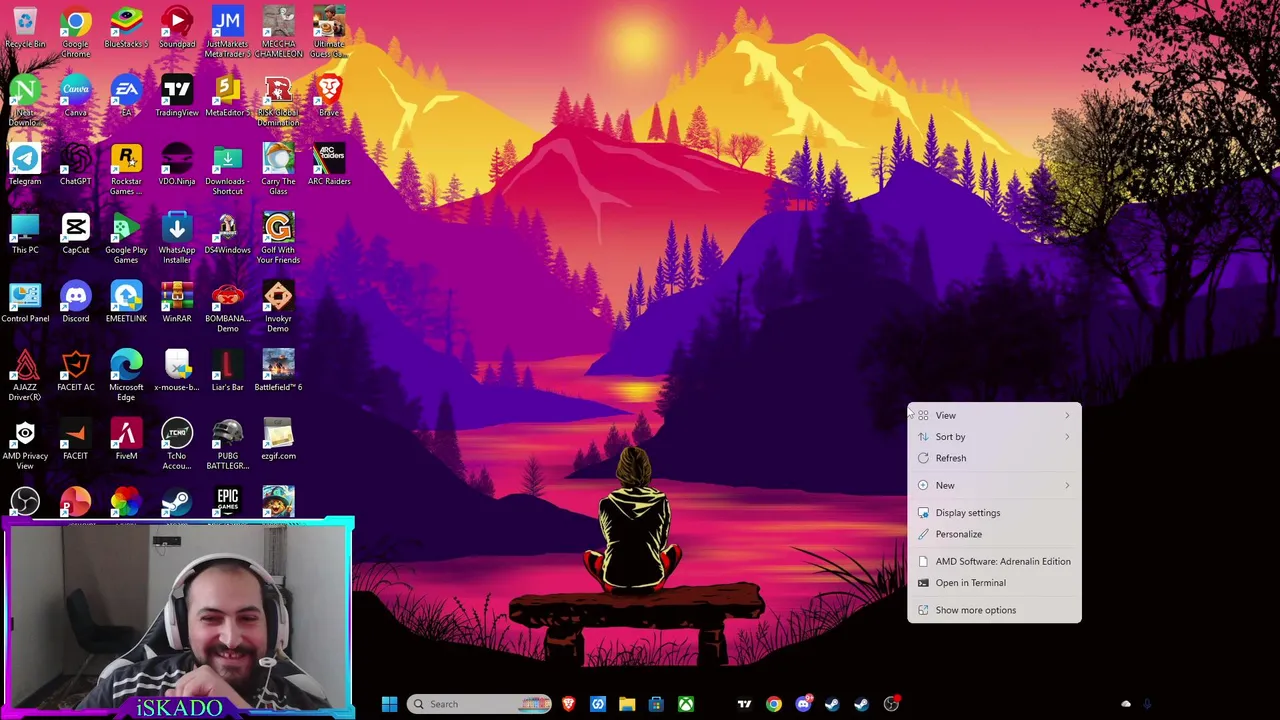
Task: Select the Liar's Bar game icon
Action: click(227, 372)
